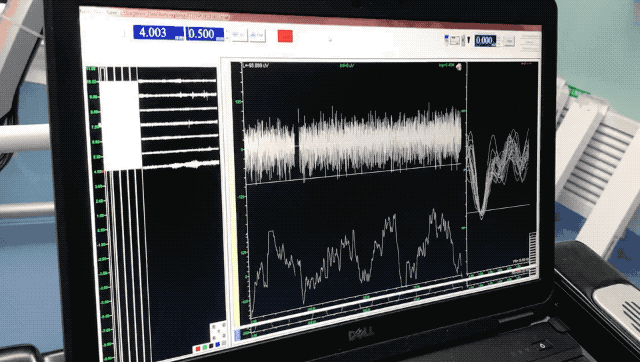Click the display icon left of 0.000
640x362 pixels.
pos(454,40)
